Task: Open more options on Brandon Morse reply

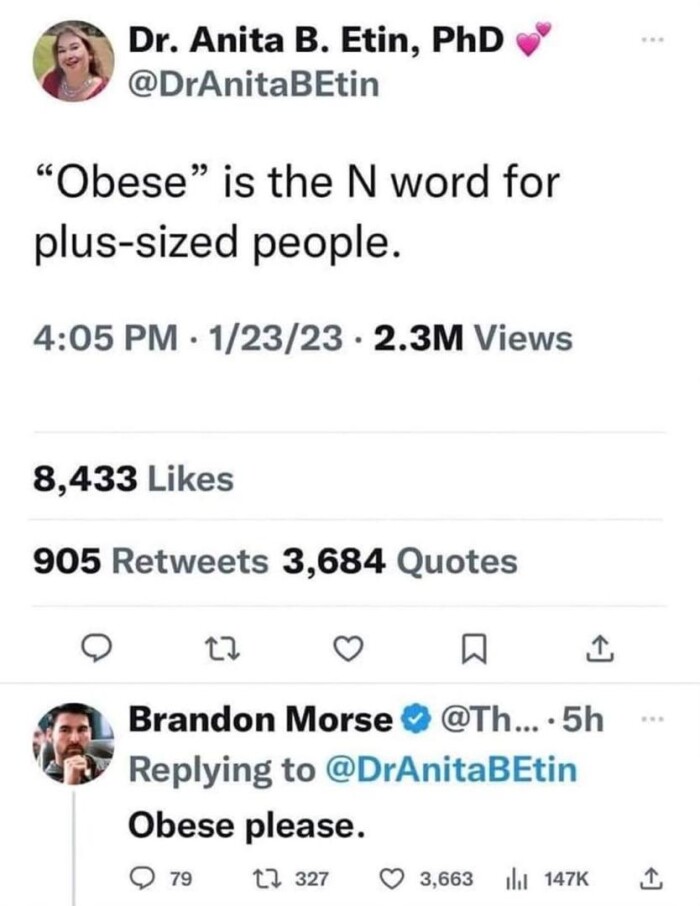Action: pyautogui.click(x=650, y=718)
